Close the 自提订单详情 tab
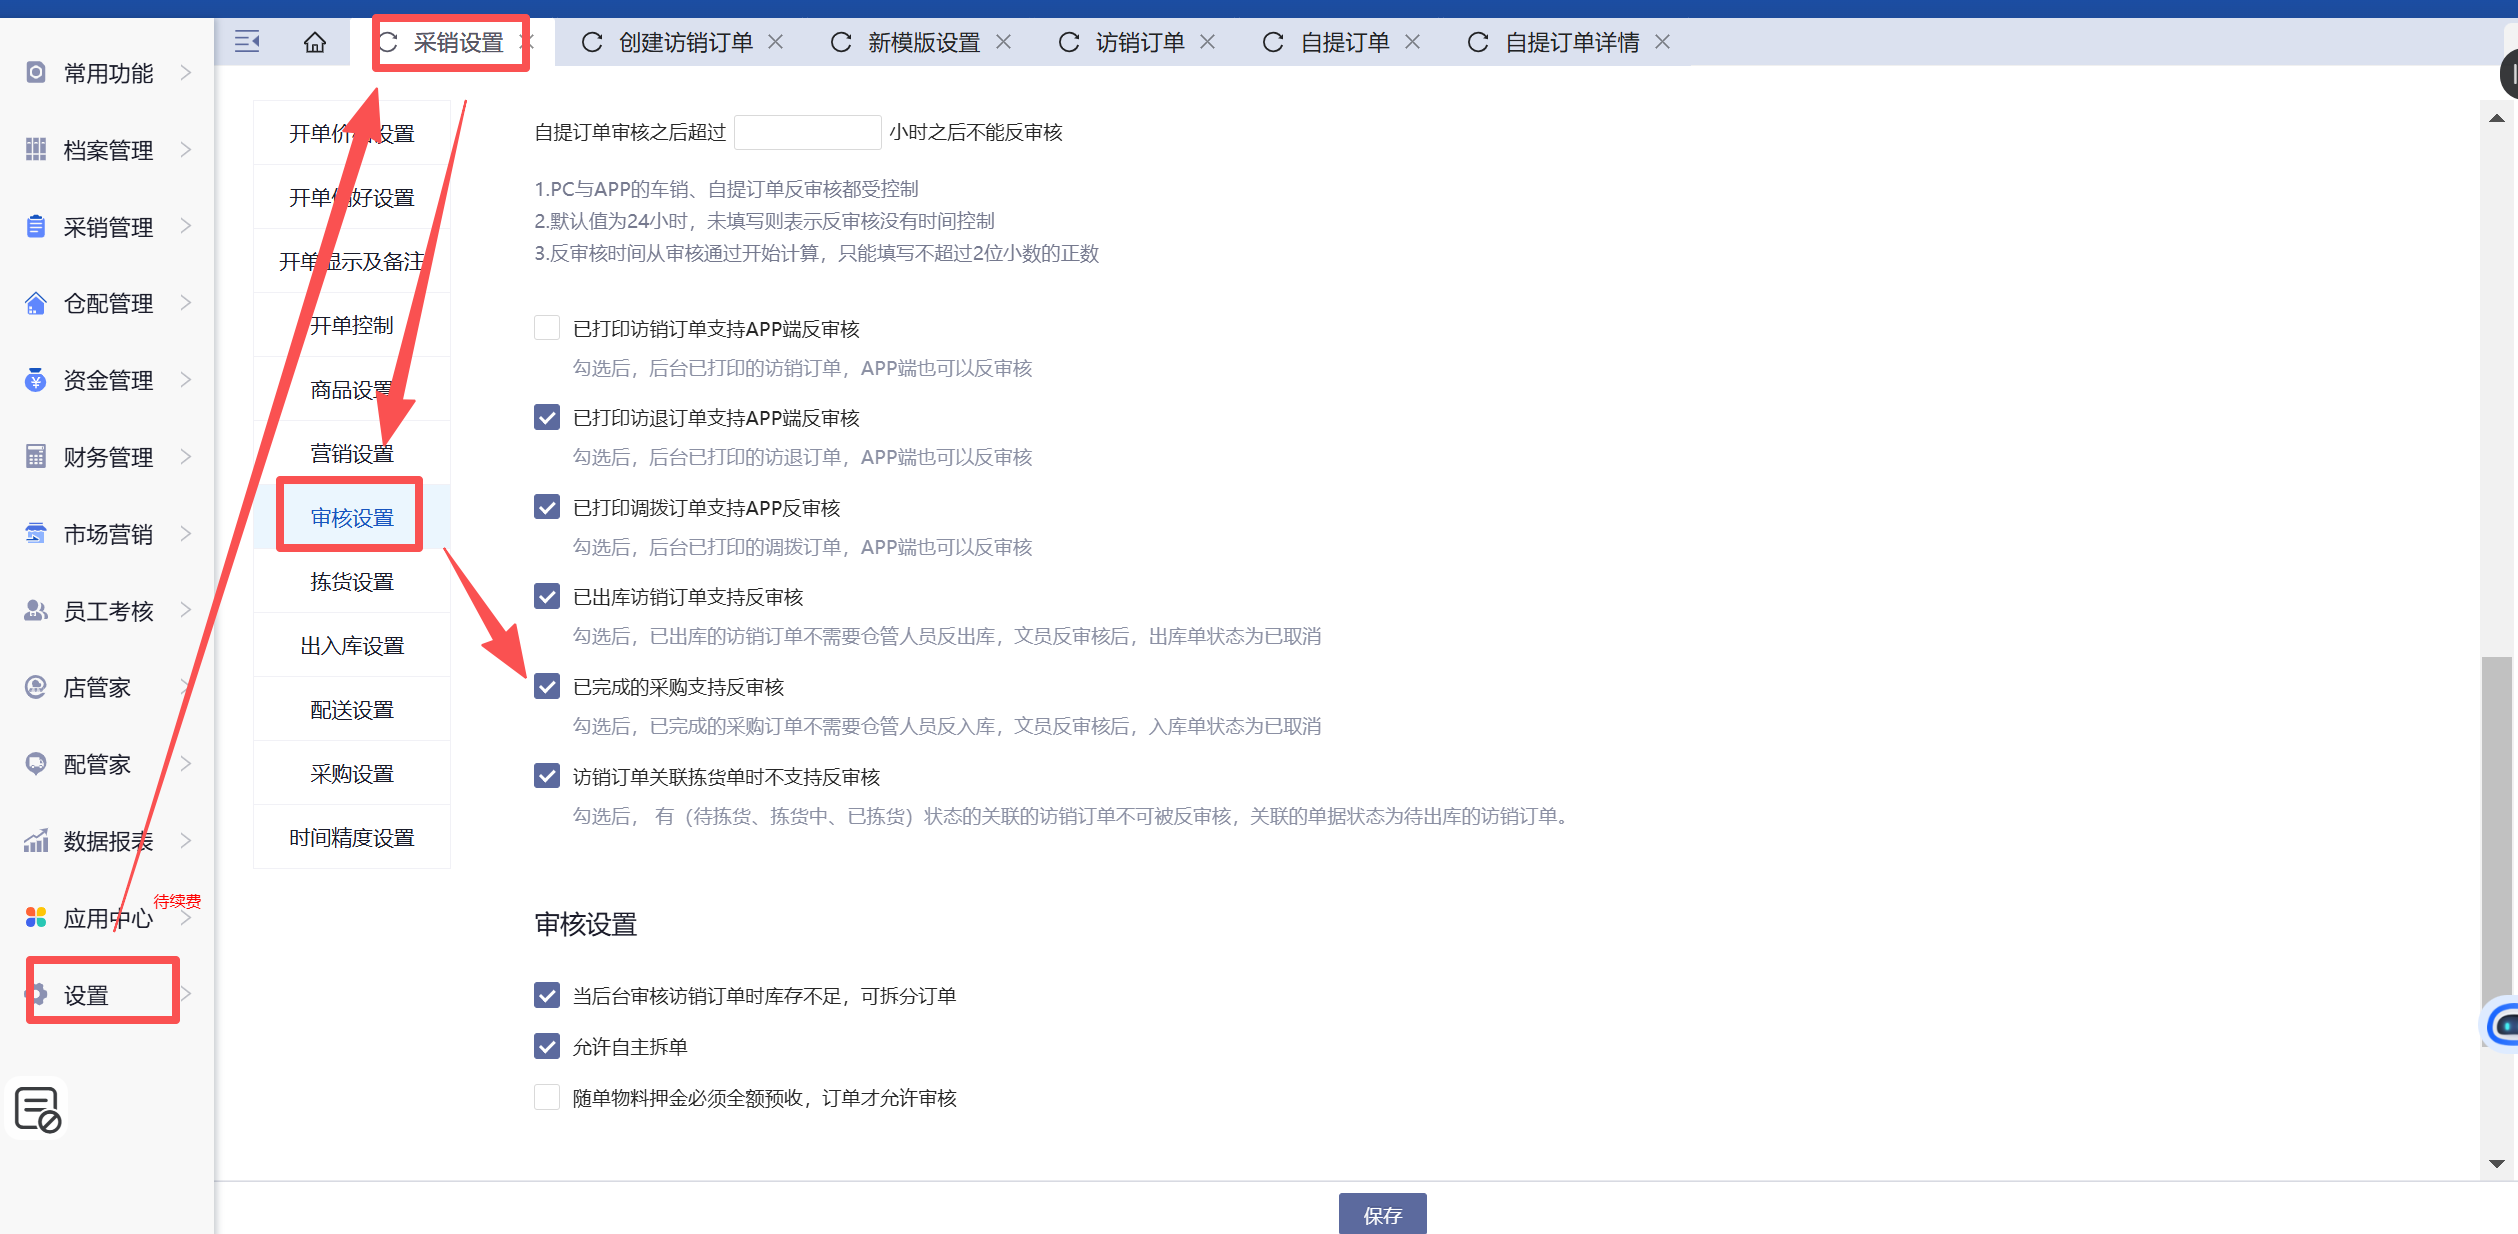The height and width of the screenshot is (1234, 2518). pyautogui.click(x=1662, y=42)
